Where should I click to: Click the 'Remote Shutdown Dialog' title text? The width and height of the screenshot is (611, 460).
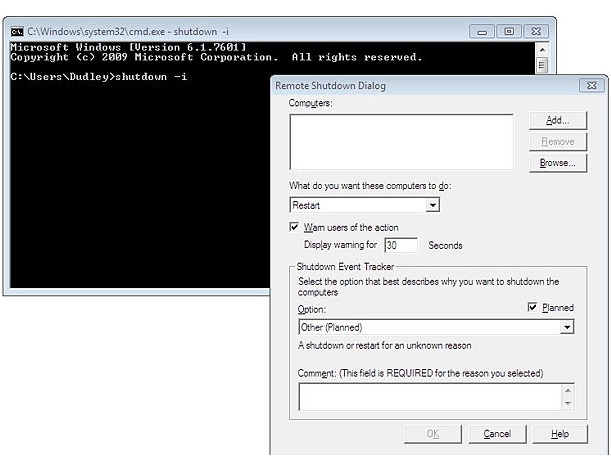(330, 85)
